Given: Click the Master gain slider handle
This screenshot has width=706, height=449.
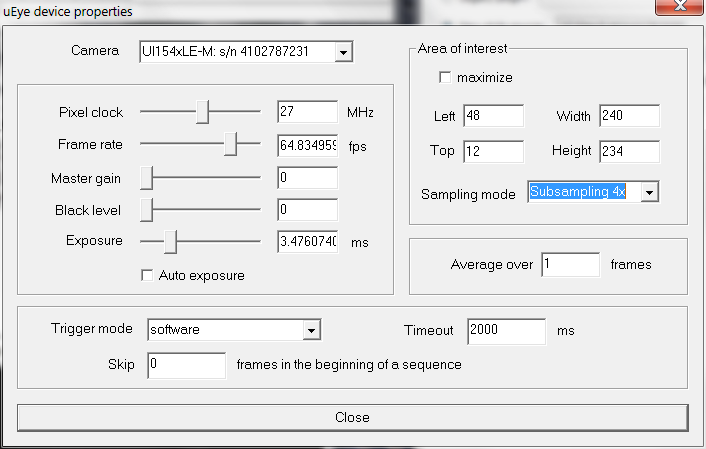Looking at the screenshot, I should pyautogui.click(x=146, y=178).
